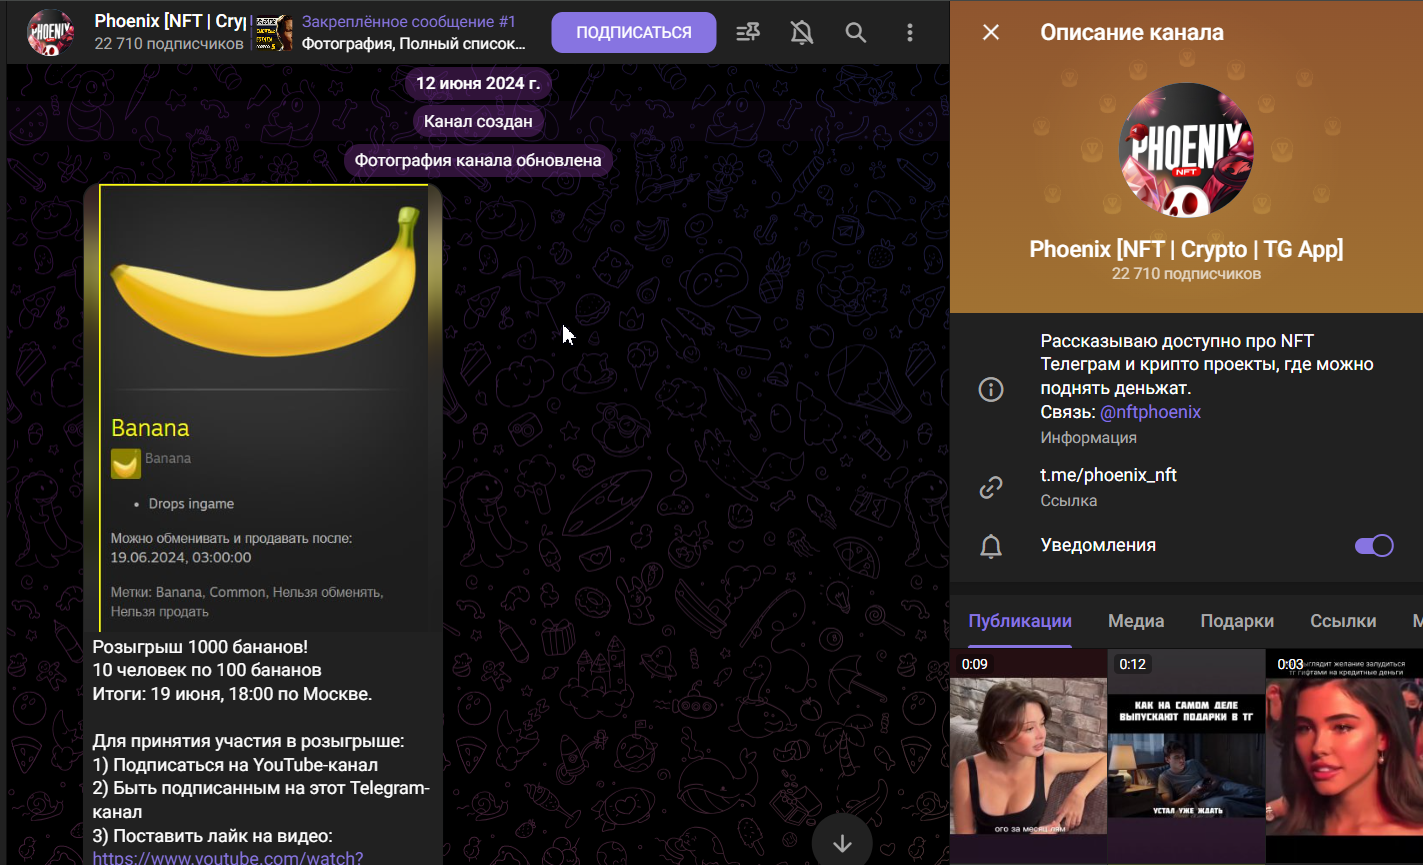Open pinned message 'Закреплённое сообщение #1'
Viewport: 1423px width, 865px height.
409,22
